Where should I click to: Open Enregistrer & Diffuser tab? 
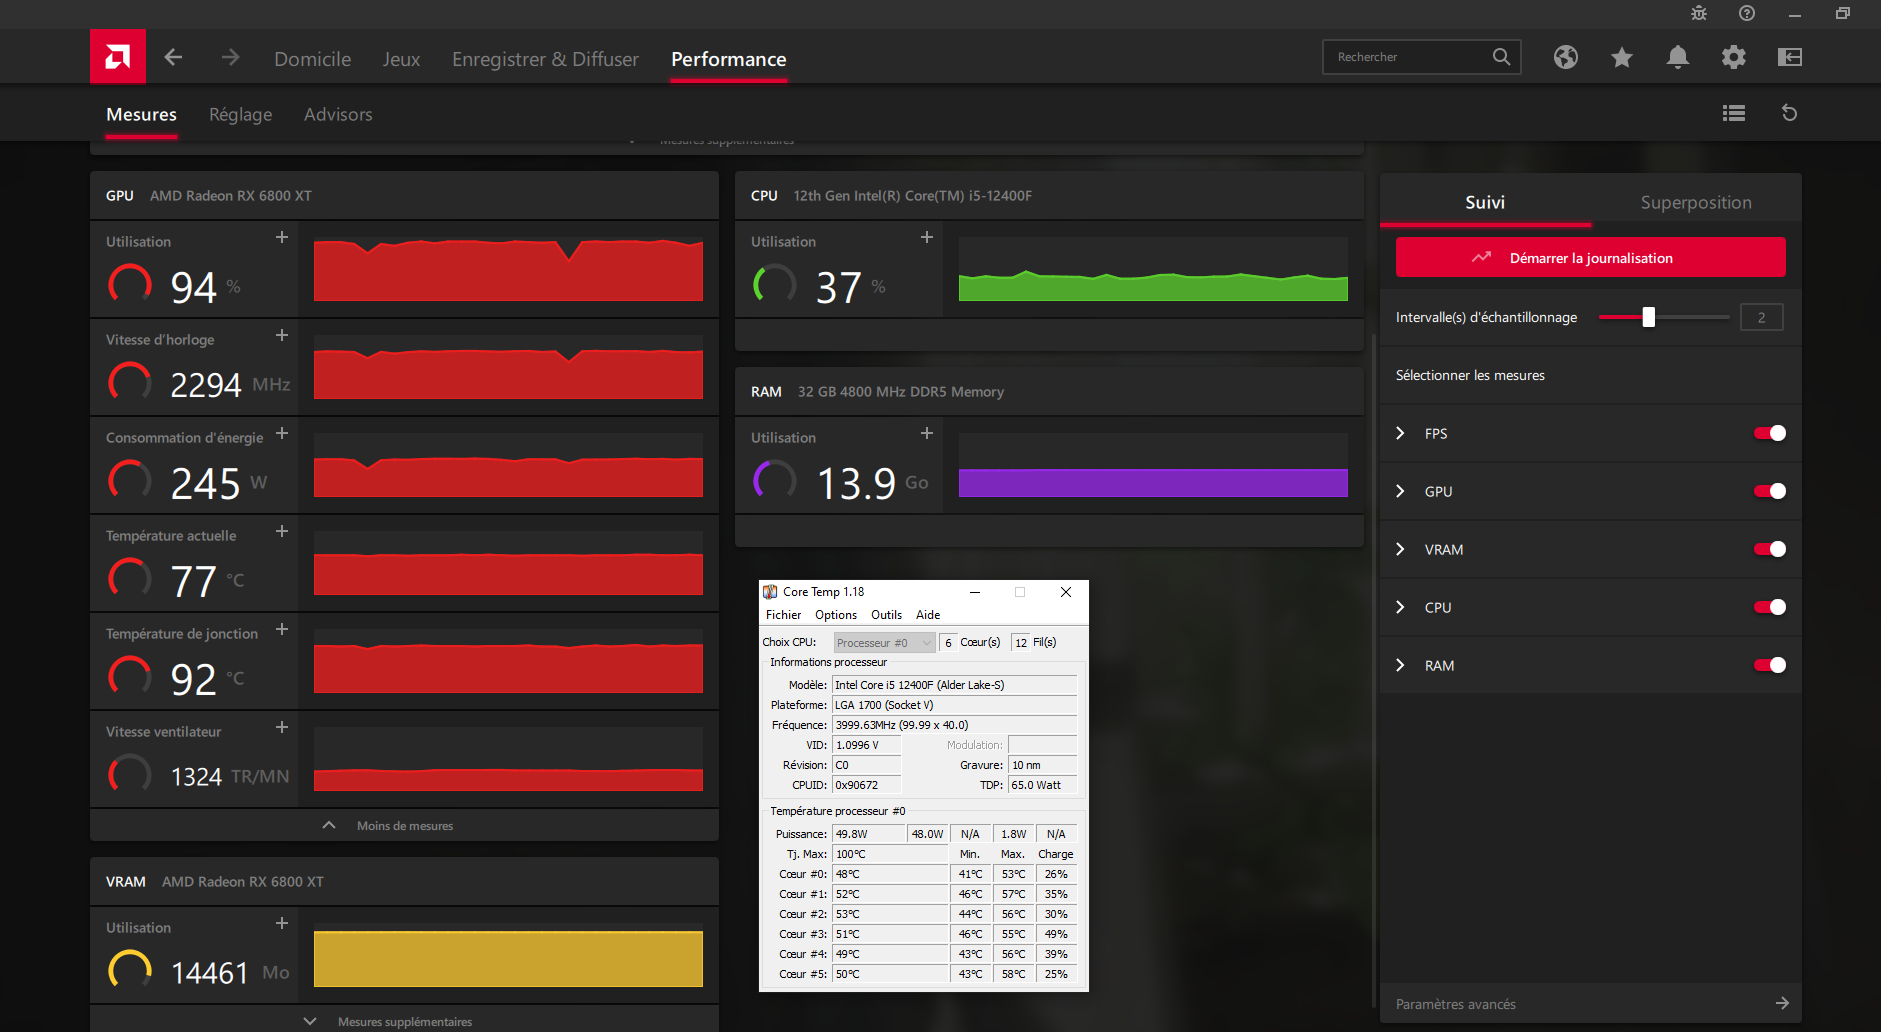[x=545, y=59]
